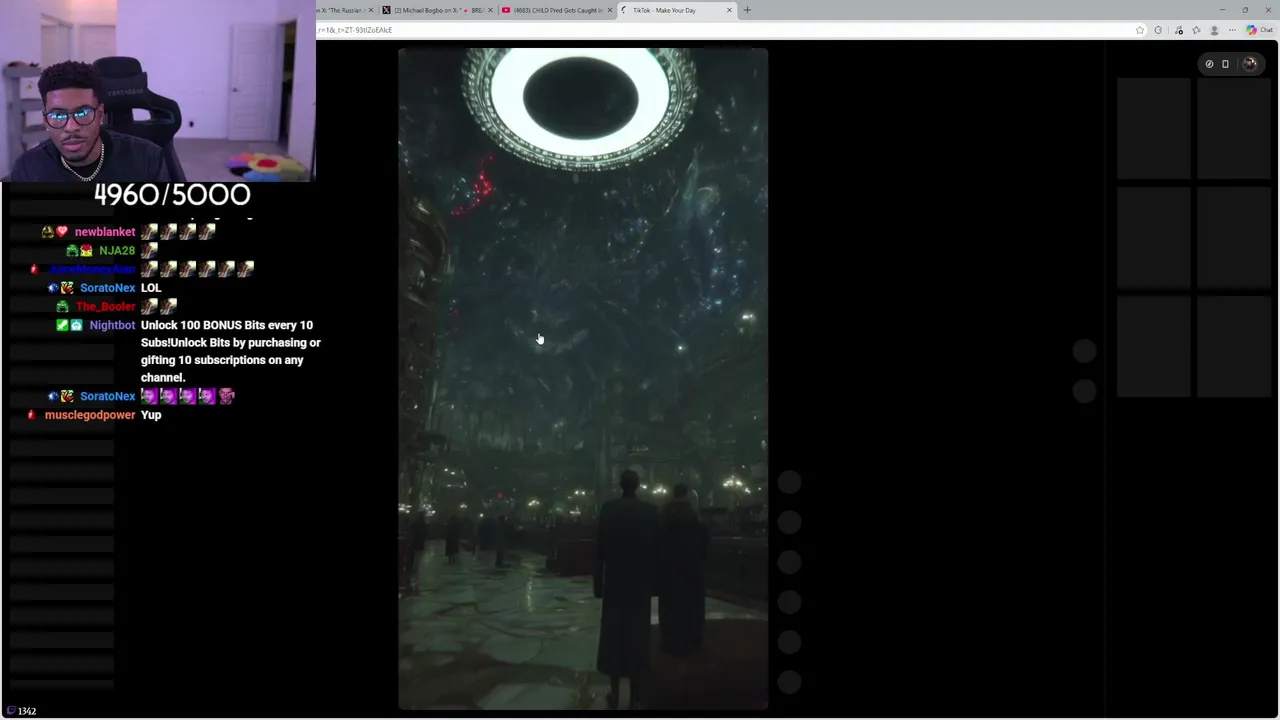Select chat username newblanket
The image size is (1280, 720).
pos(105,232)
